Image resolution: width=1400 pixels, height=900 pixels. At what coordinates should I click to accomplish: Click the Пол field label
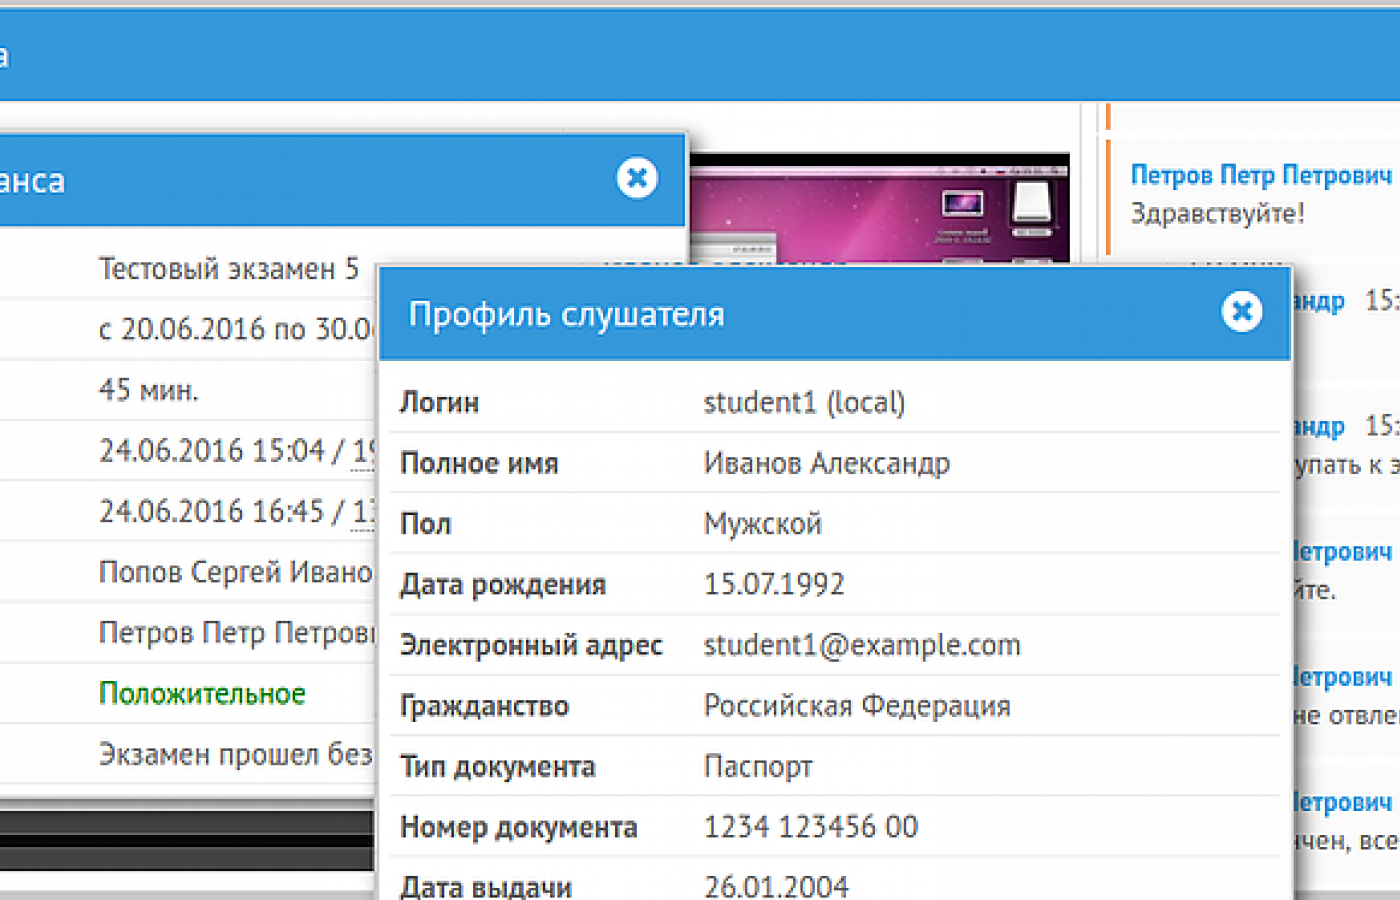click(x=426, y=523)
